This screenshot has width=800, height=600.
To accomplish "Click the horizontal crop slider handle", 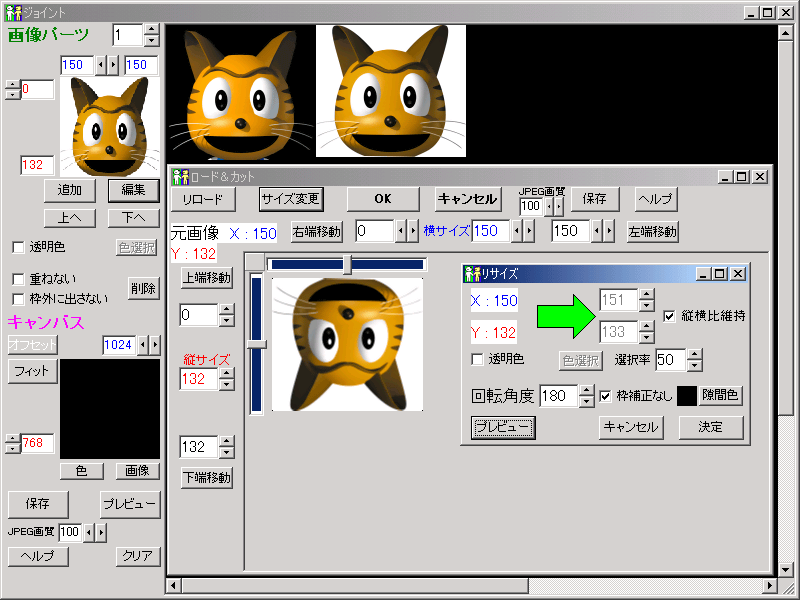I will click(x=347, y=264).
